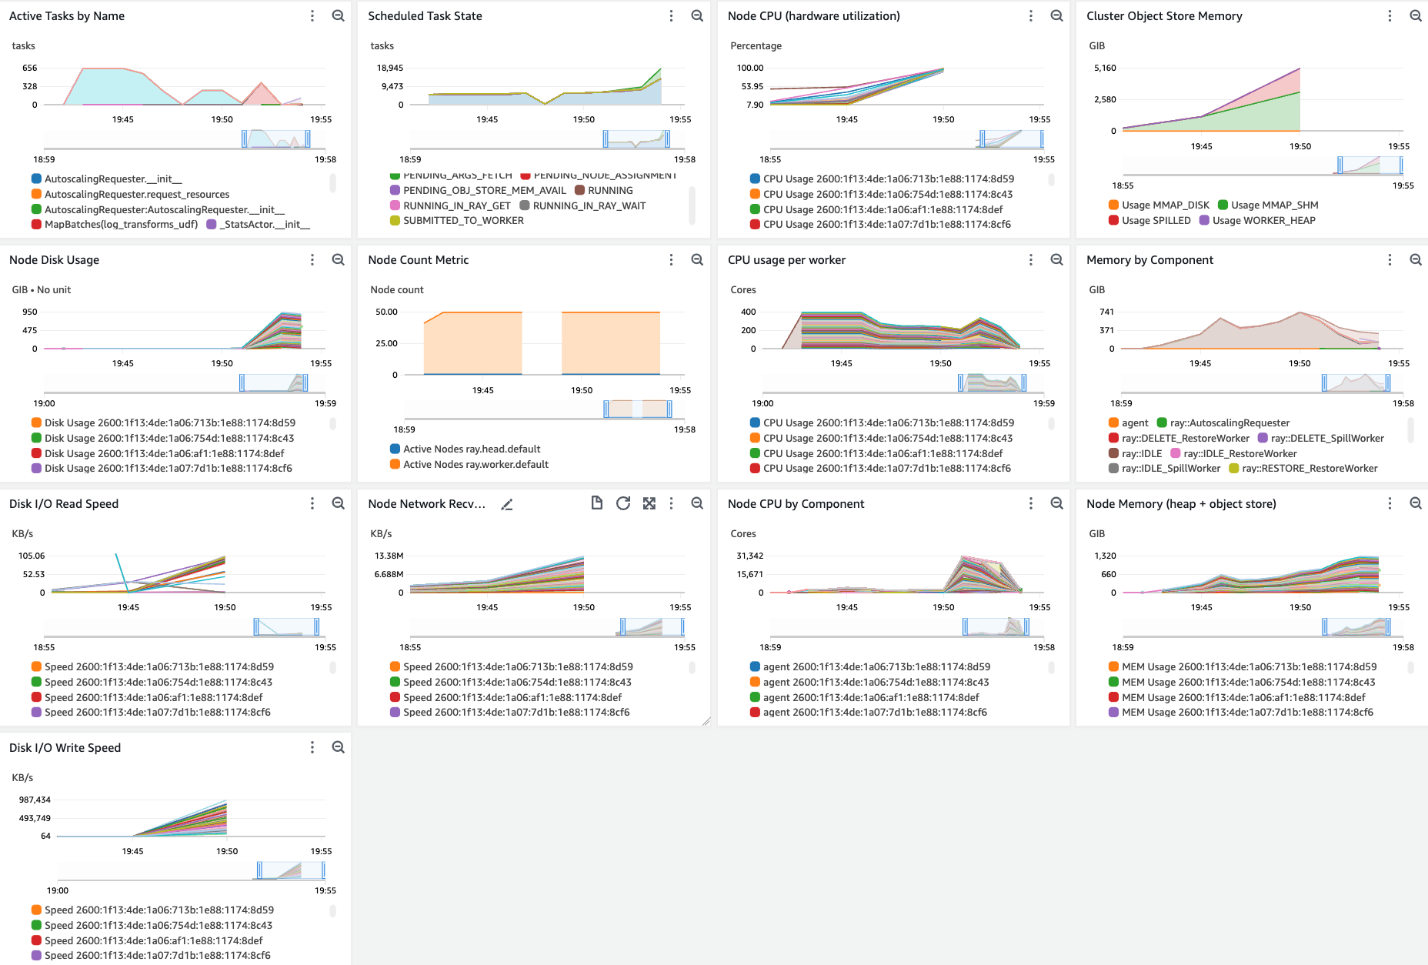Edit the Node Network Recv panel title
Screen dimensions: 1428x965
point(507,504)
